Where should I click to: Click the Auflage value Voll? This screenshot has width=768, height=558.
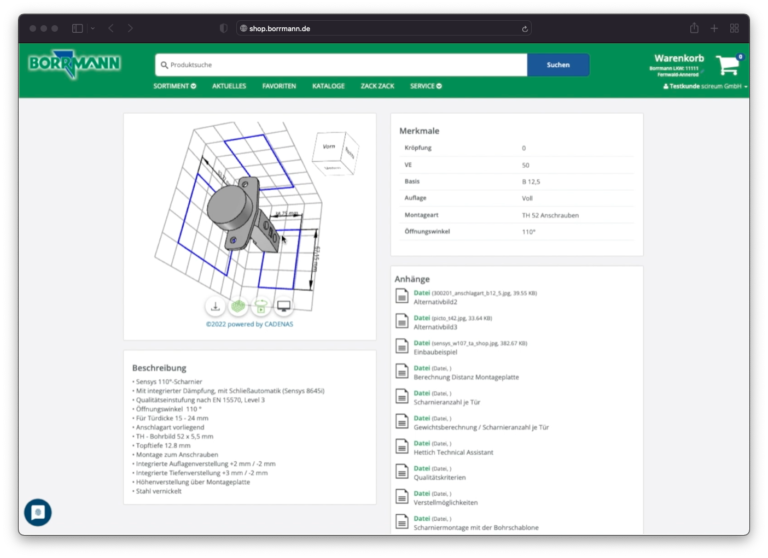click(527, 198)
